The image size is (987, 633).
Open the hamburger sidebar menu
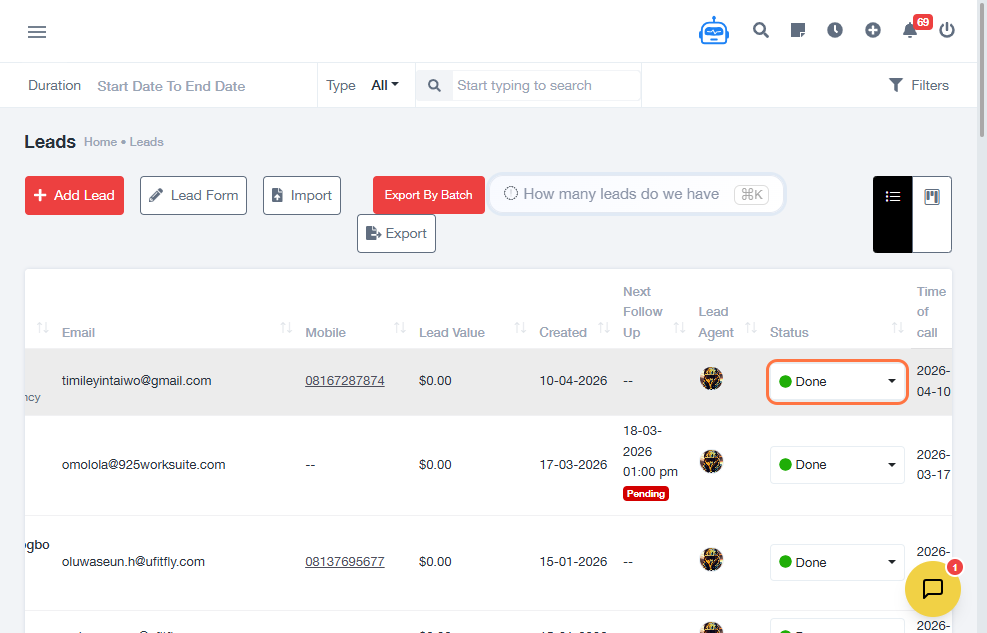click(37, 32)
